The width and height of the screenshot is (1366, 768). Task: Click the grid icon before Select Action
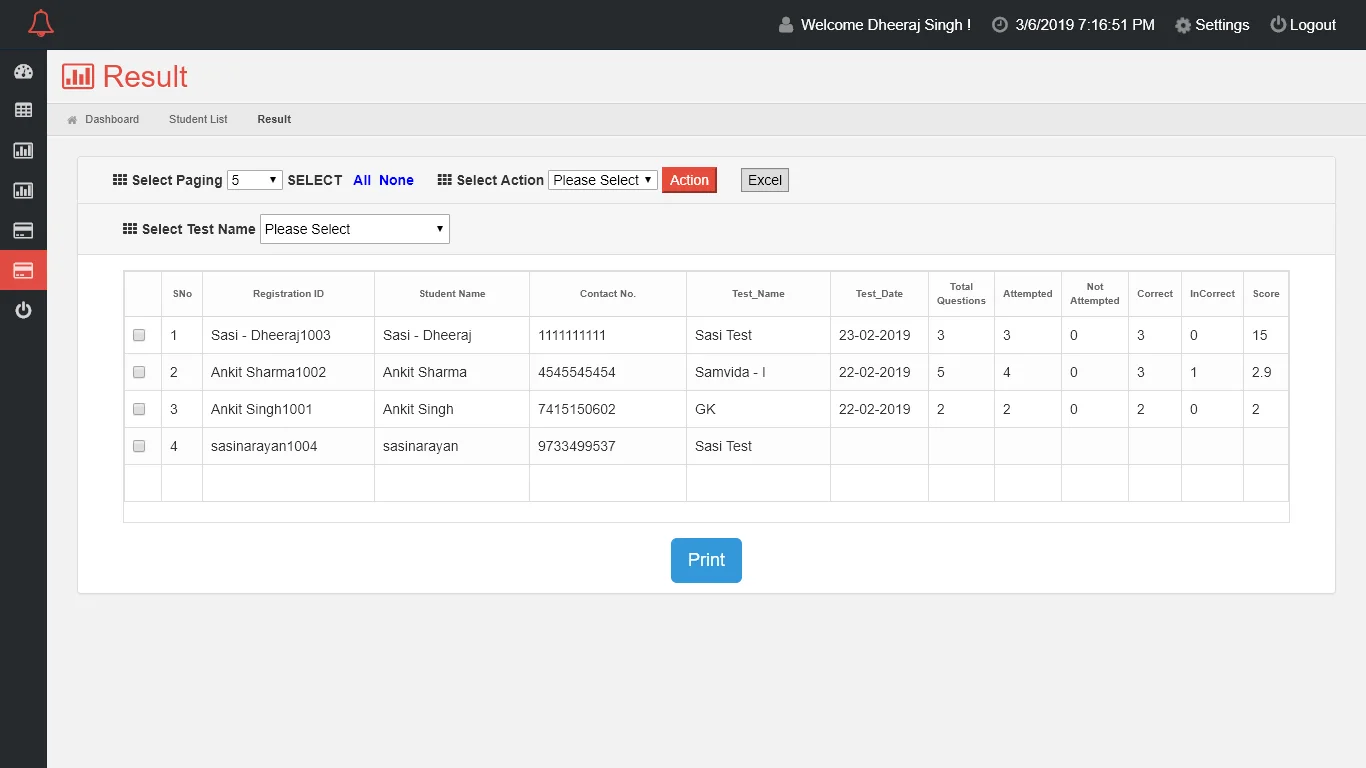(x=445, y=180)
